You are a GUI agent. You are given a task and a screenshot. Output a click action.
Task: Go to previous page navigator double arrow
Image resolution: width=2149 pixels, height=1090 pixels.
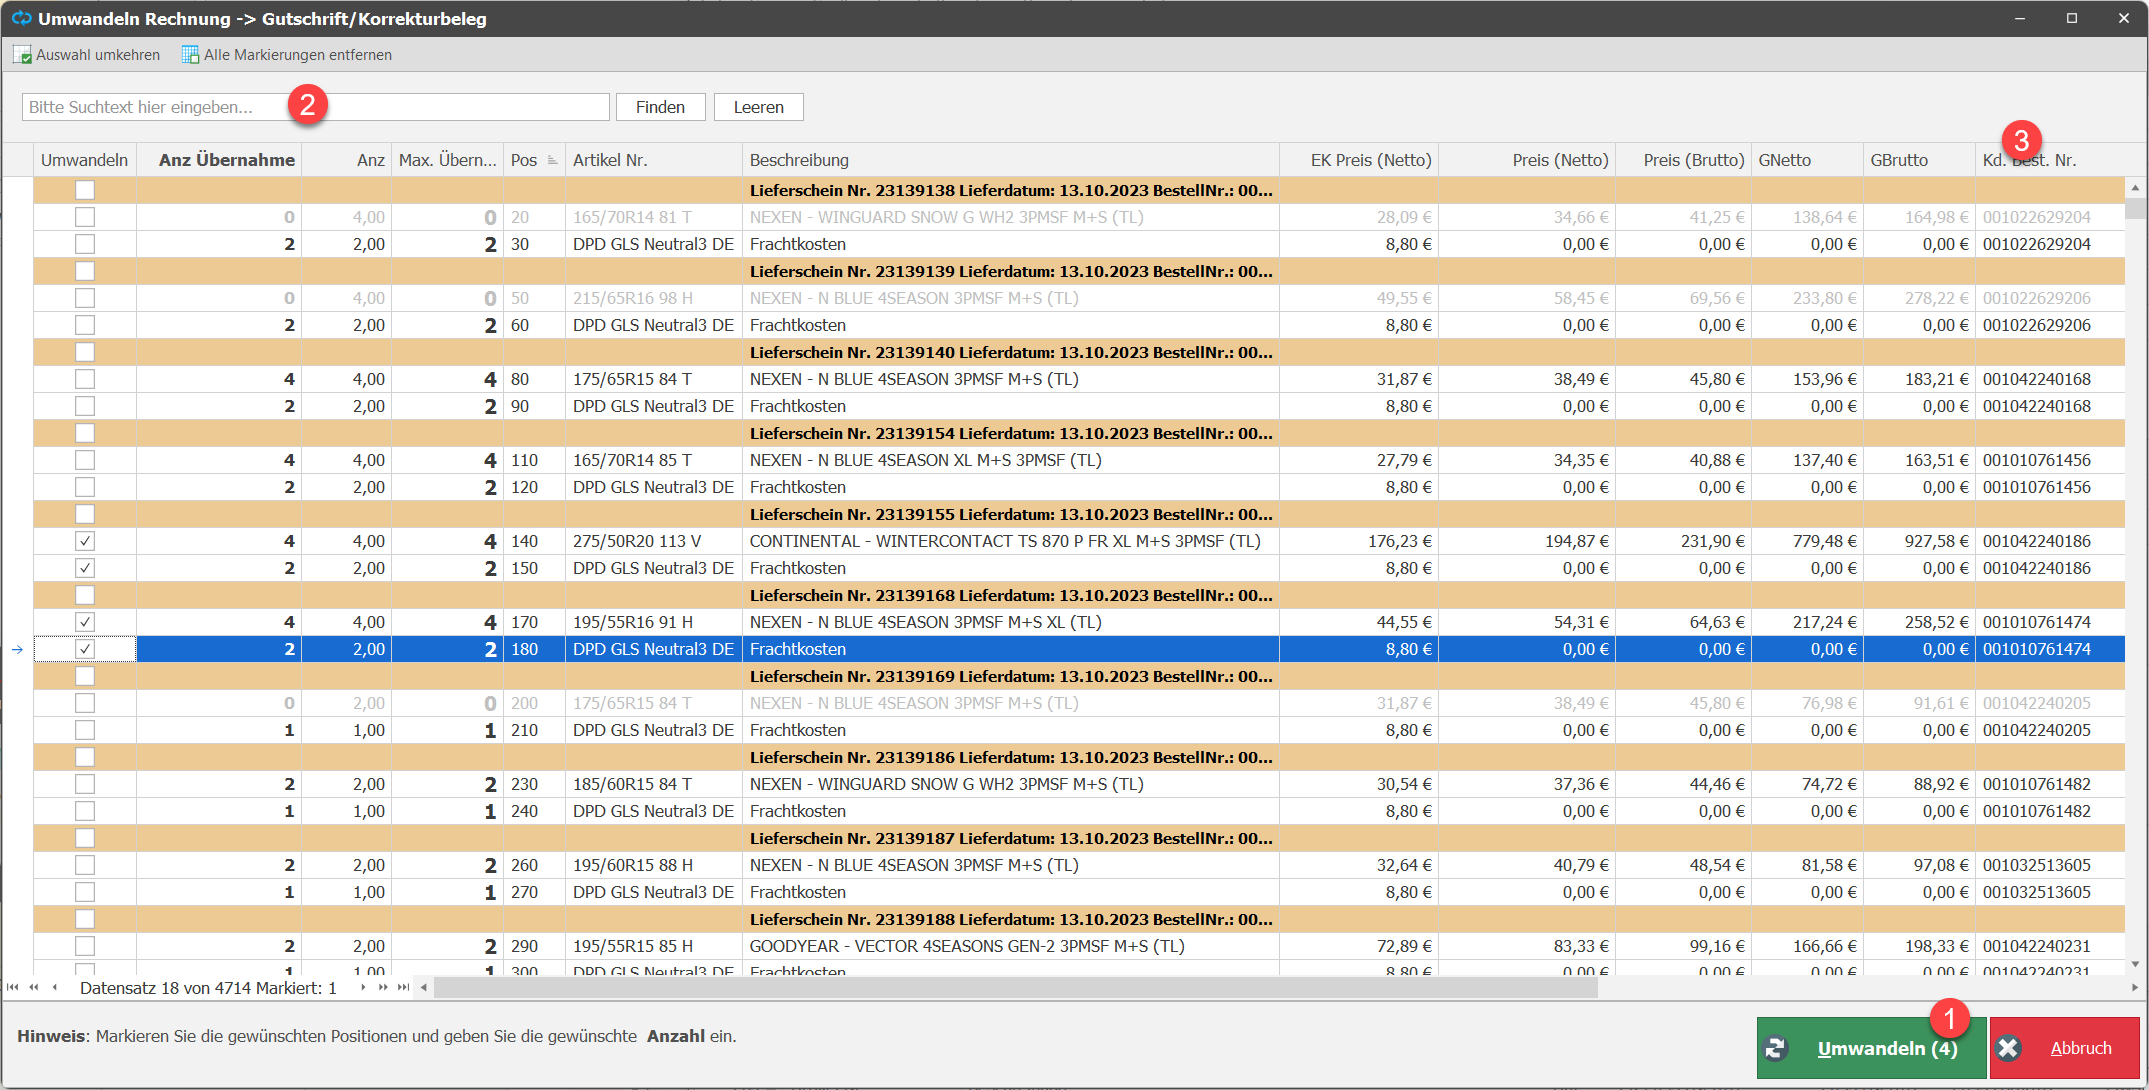point(34,988)
